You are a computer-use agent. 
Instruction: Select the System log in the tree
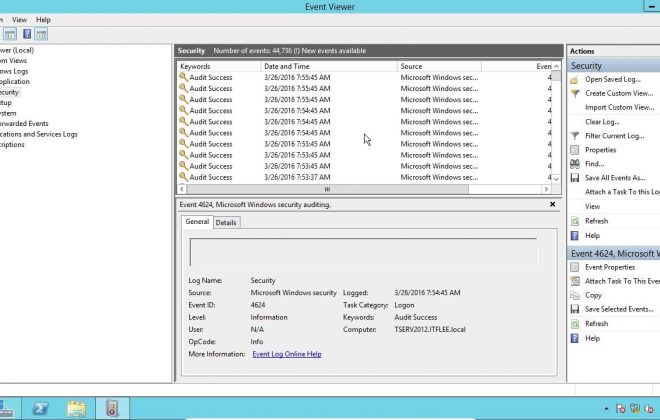click(x=8, y=113)
